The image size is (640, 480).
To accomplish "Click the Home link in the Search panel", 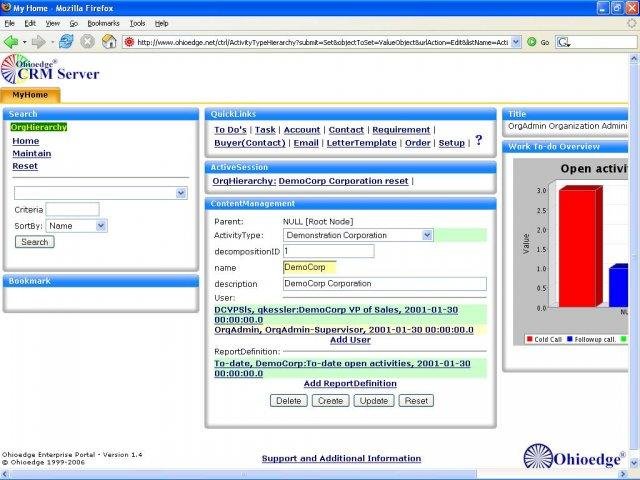I will coord(26,141).
